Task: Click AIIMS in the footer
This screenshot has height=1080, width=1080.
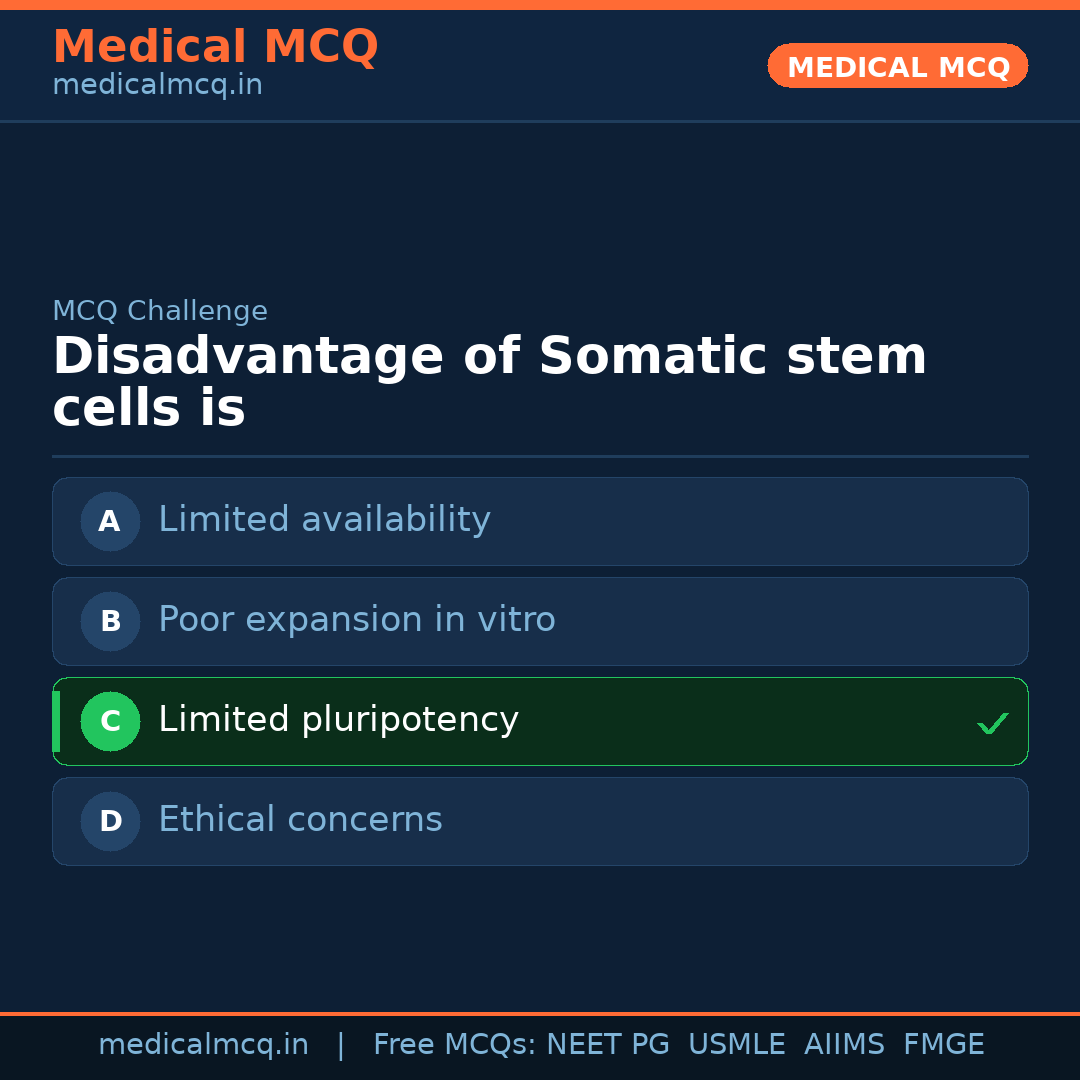Action: (844, 1045)
